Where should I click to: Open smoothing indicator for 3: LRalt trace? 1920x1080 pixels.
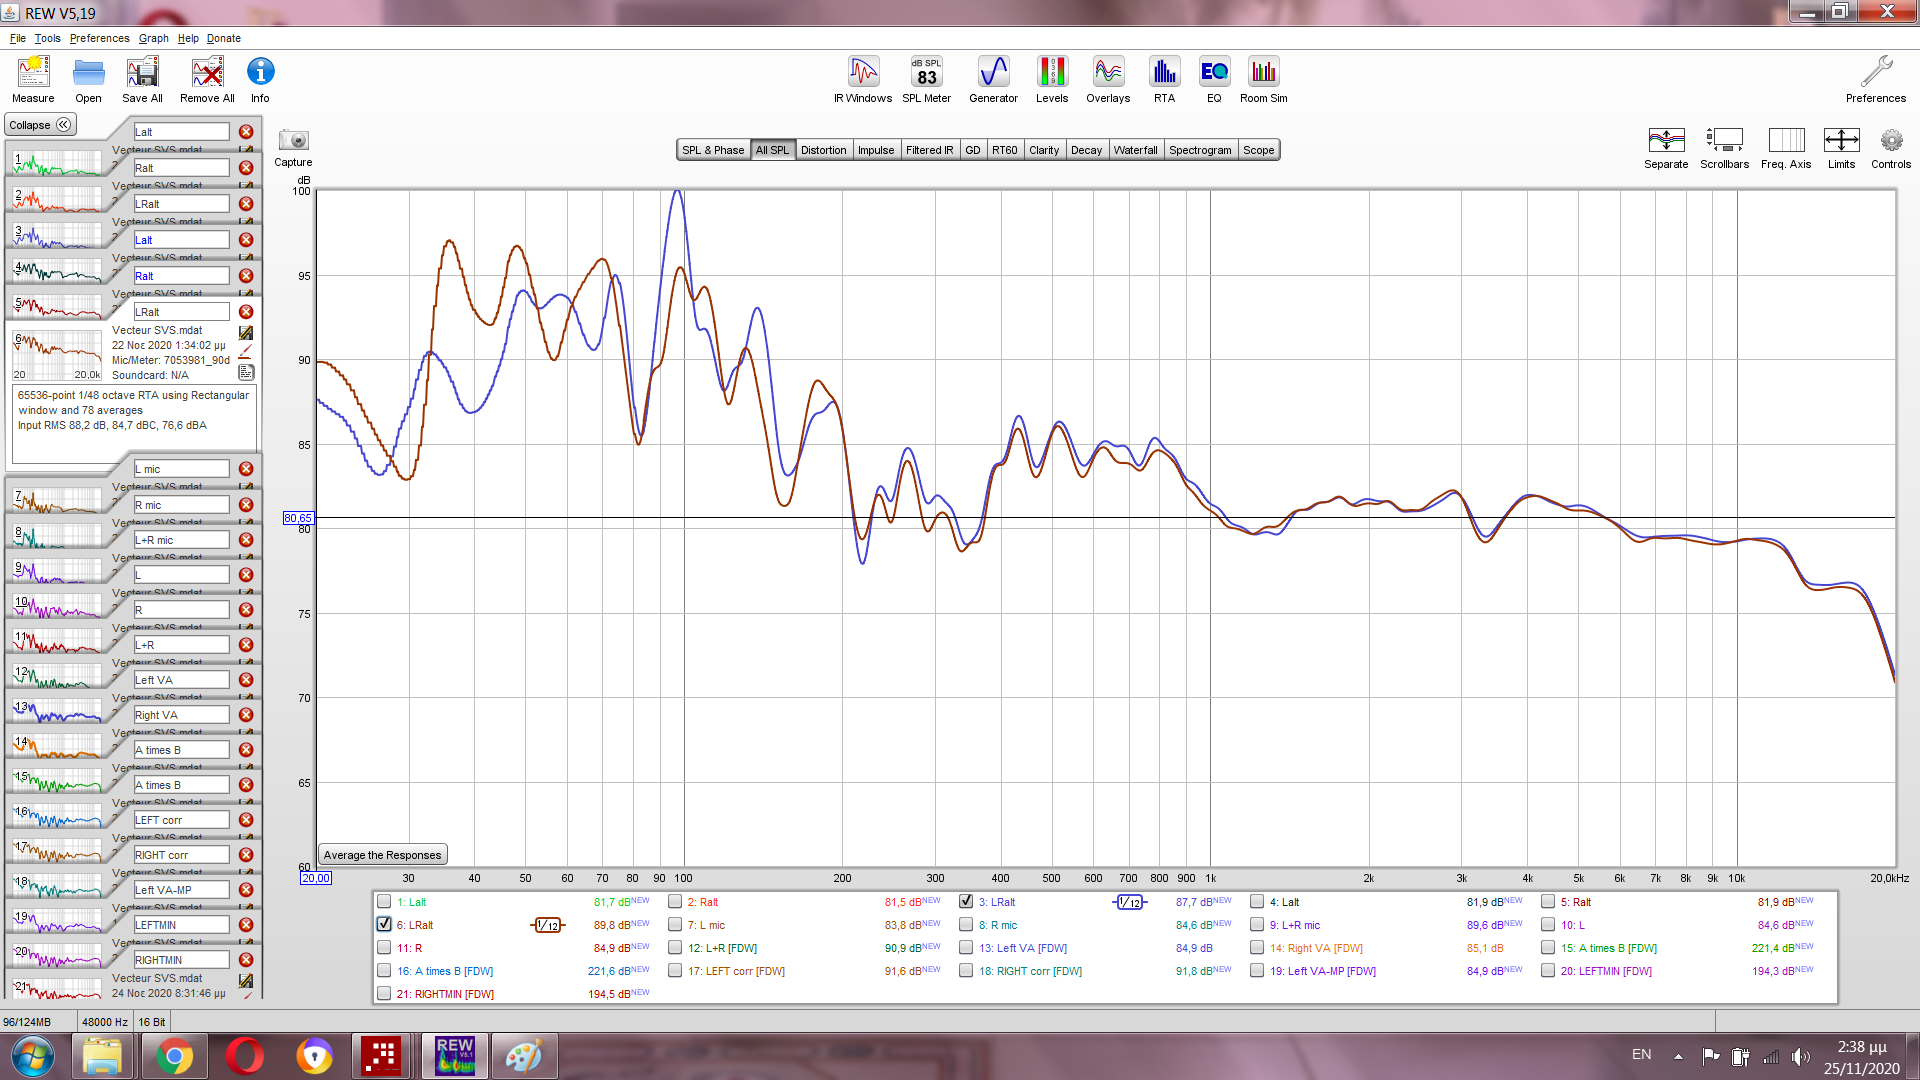1129,902
